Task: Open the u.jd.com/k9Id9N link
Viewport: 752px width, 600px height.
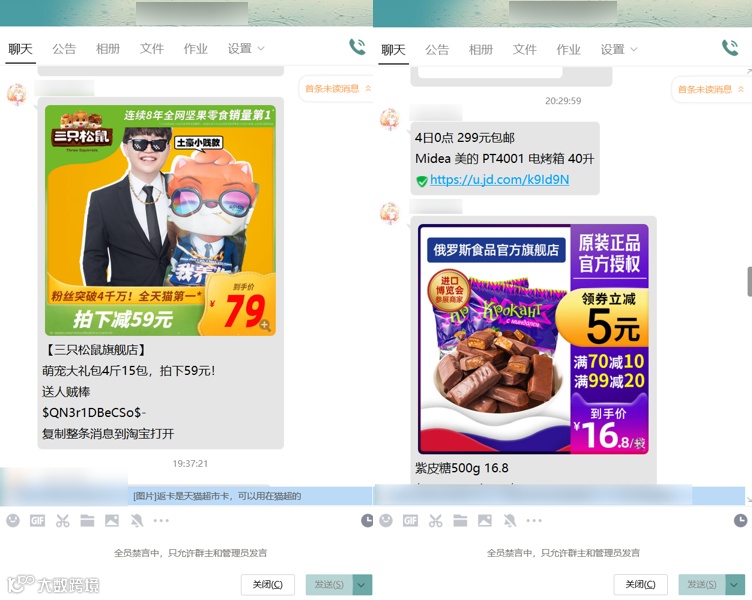Action: (x=499, y=179)
